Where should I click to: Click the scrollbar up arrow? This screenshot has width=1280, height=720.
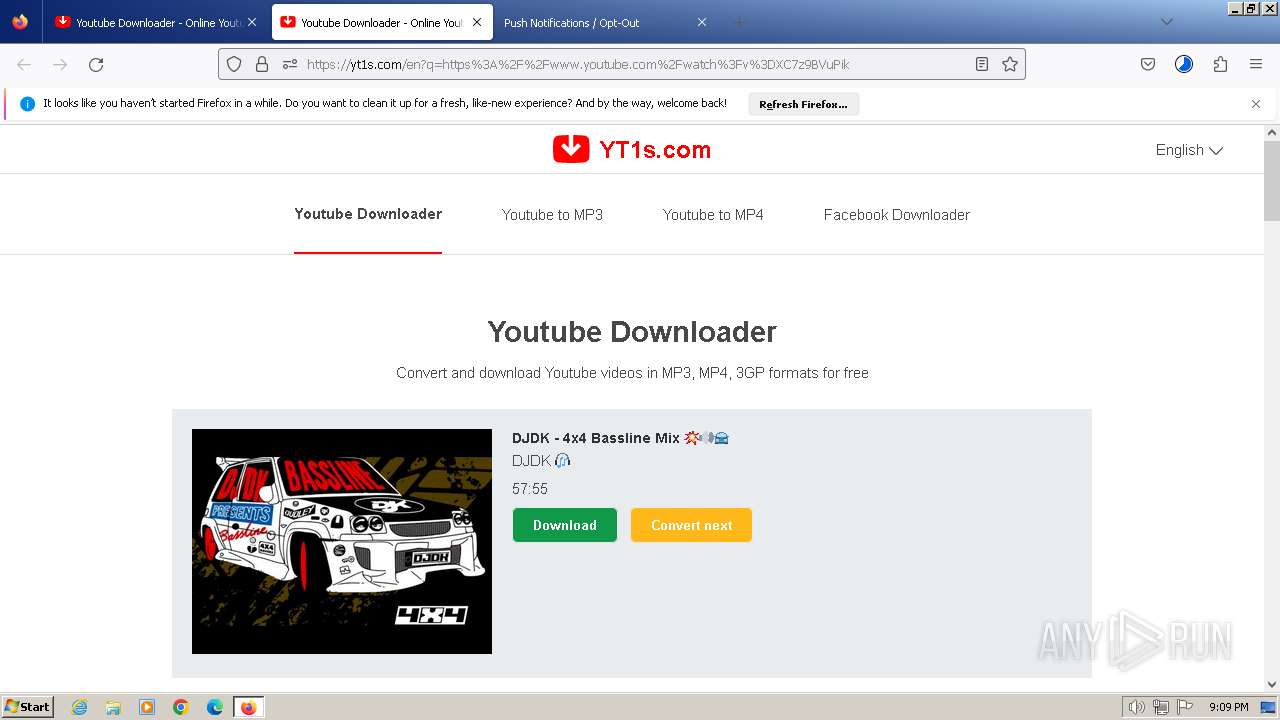1272,132
